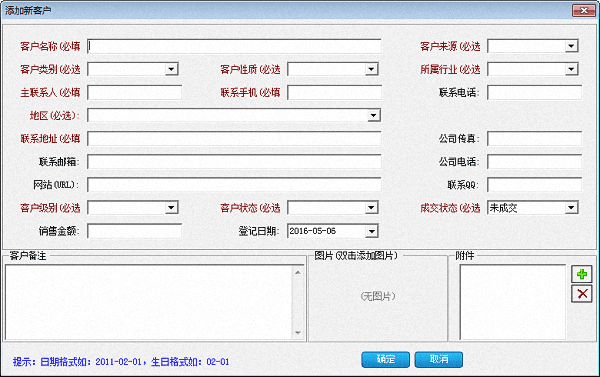Open the 客户来源 dropdown
This screenshot has width=600, height=377.
tap(571, 46)
